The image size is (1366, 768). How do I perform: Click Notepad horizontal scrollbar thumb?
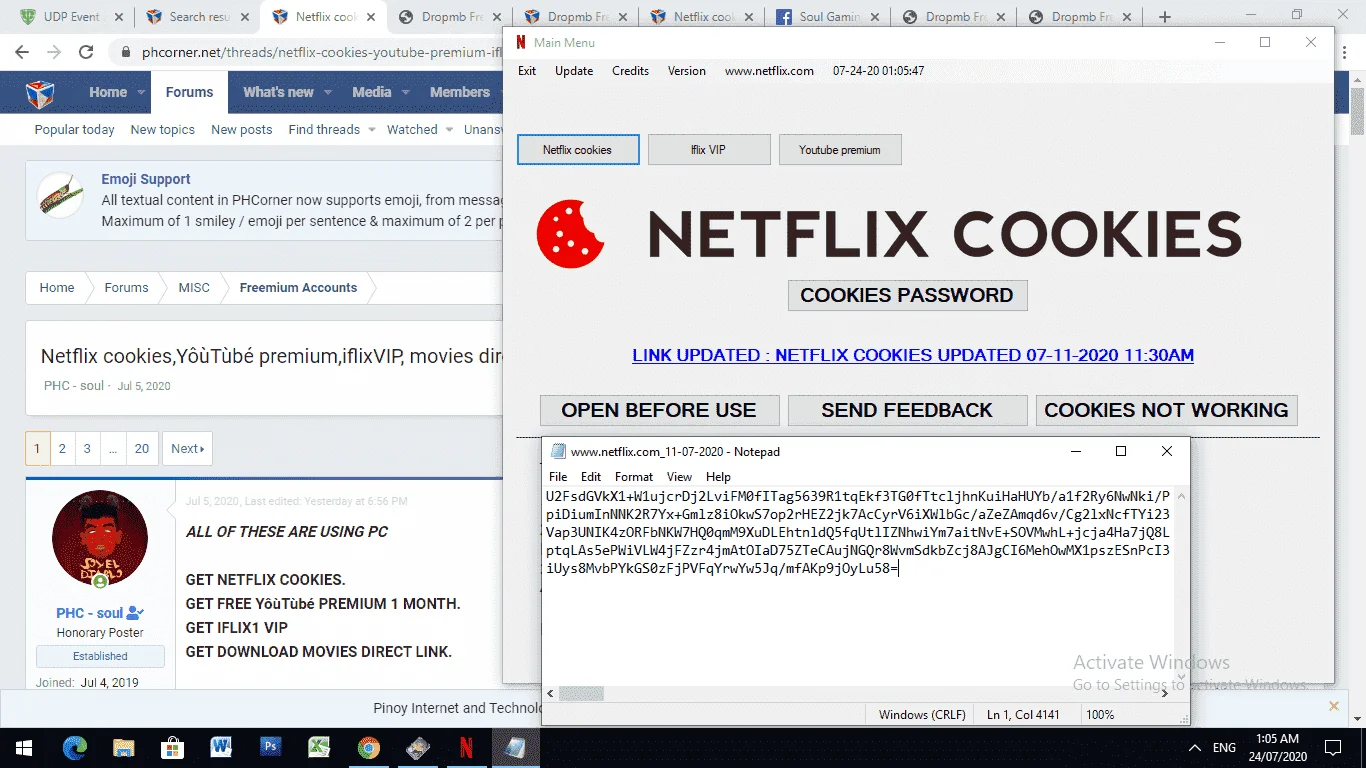coord(581,693)
